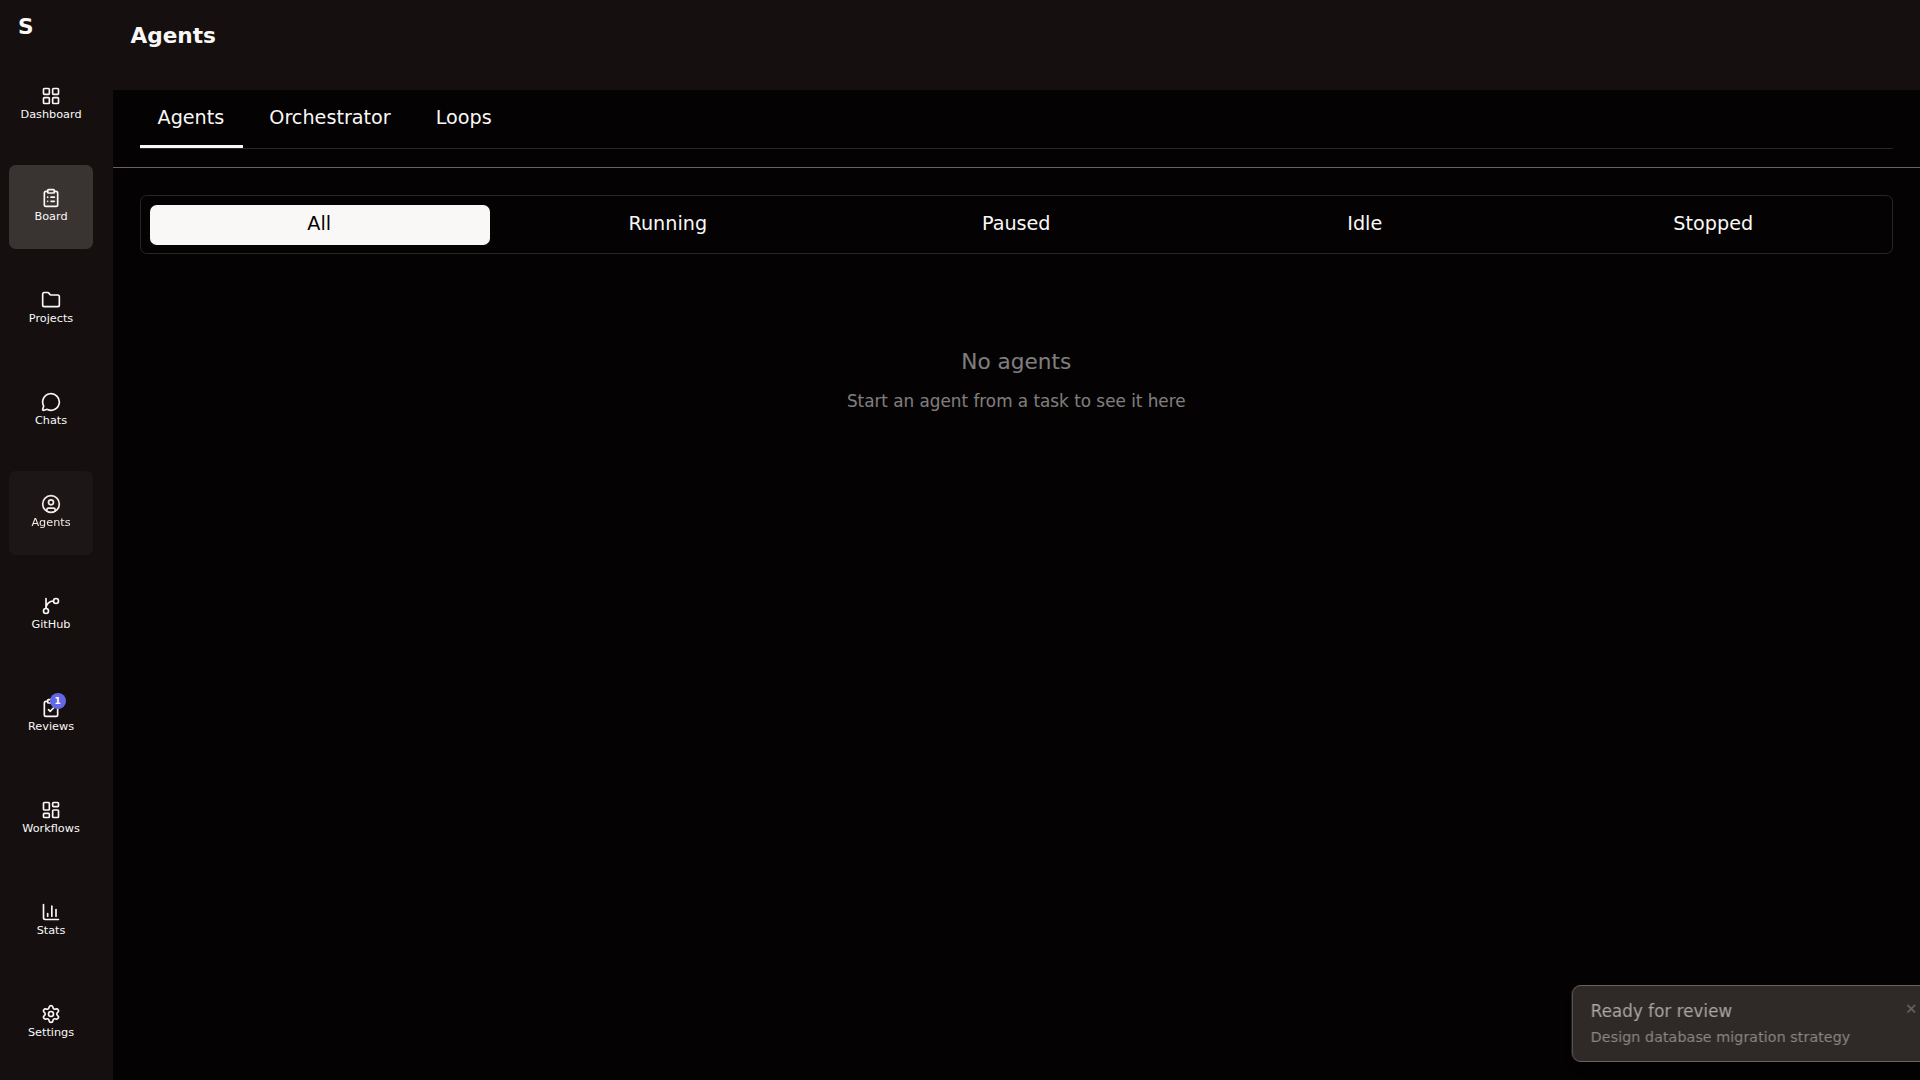
Task: Open the Settings panel
Action: [50, 1021]
